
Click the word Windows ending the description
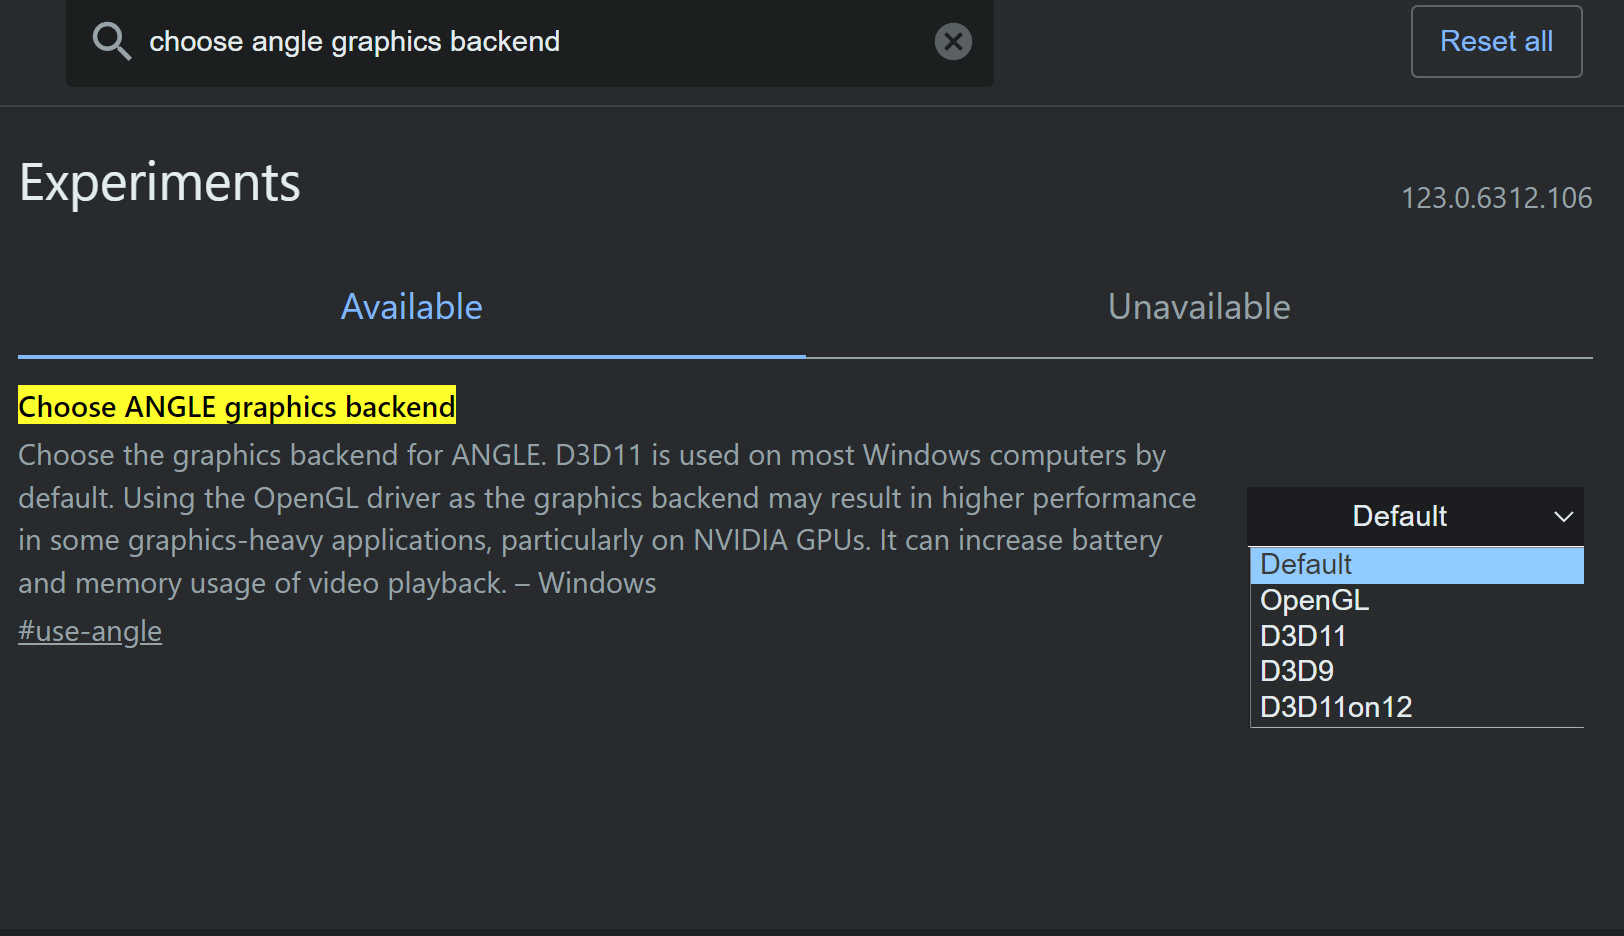click(x=597, y=583)
